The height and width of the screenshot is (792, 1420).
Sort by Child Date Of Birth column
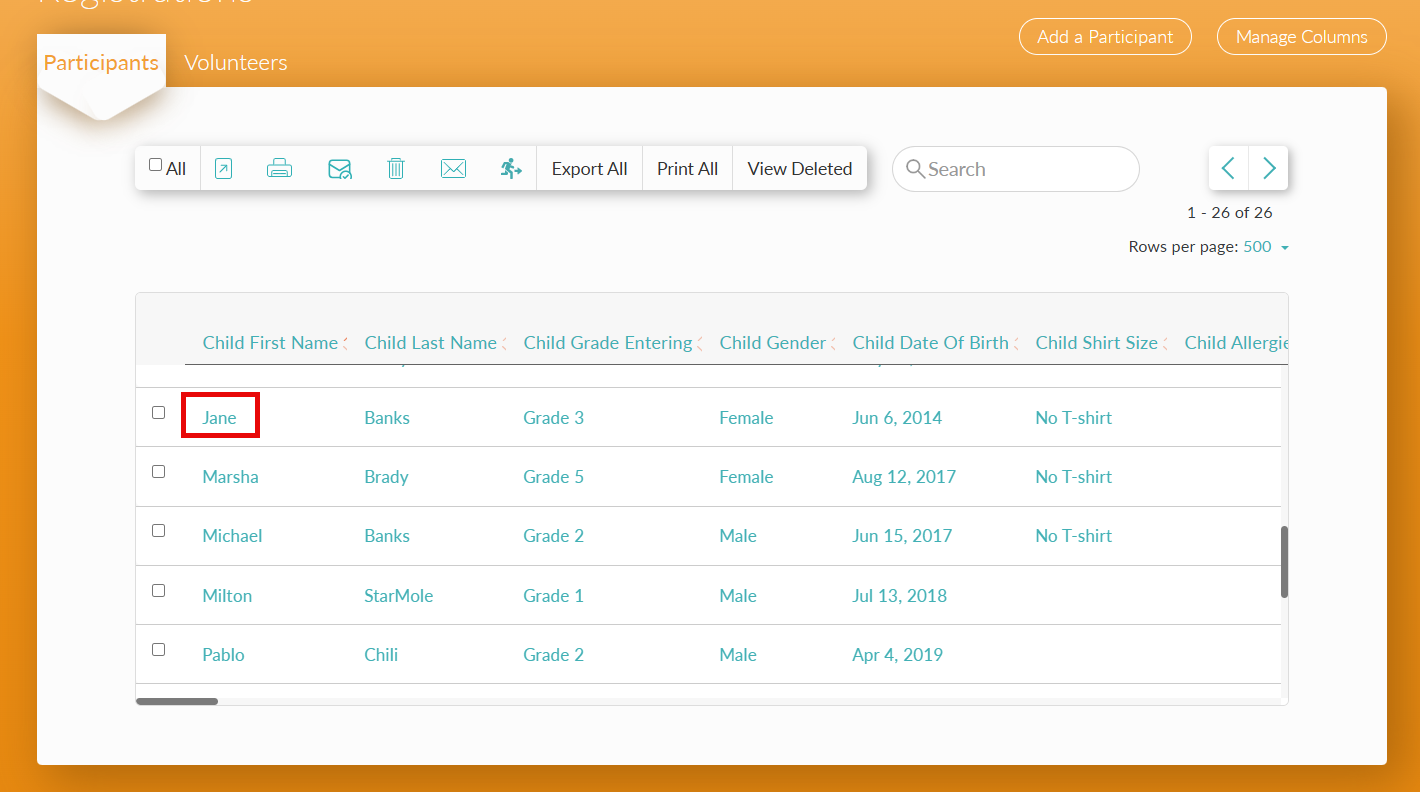pos(930,343)
